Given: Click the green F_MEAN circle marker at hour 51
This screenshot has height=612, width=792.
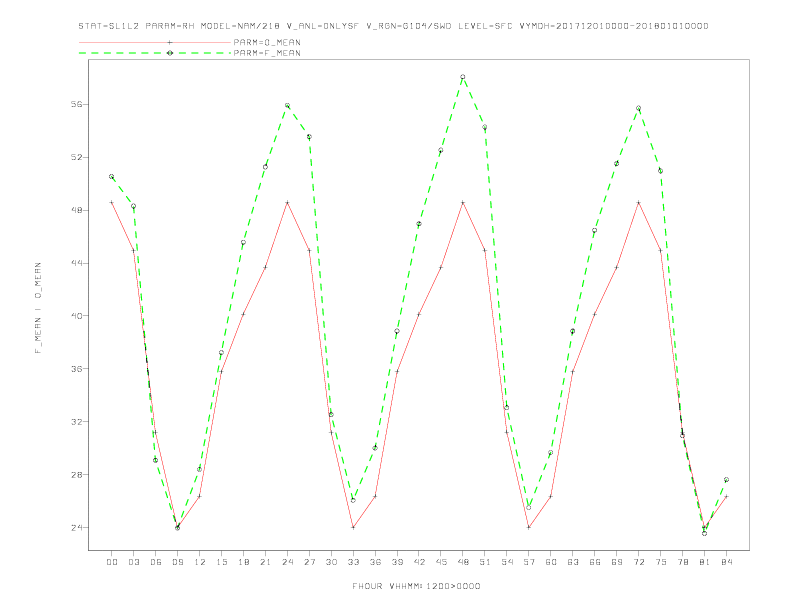Looking at the screenshot, I should [485, 127].
